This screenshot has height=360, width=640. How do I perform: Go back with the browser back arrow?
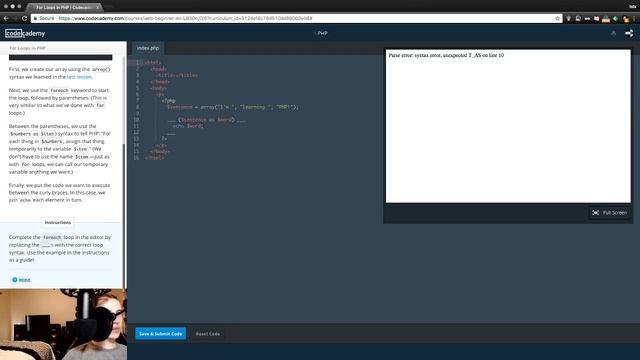click(x=6, y=18)
